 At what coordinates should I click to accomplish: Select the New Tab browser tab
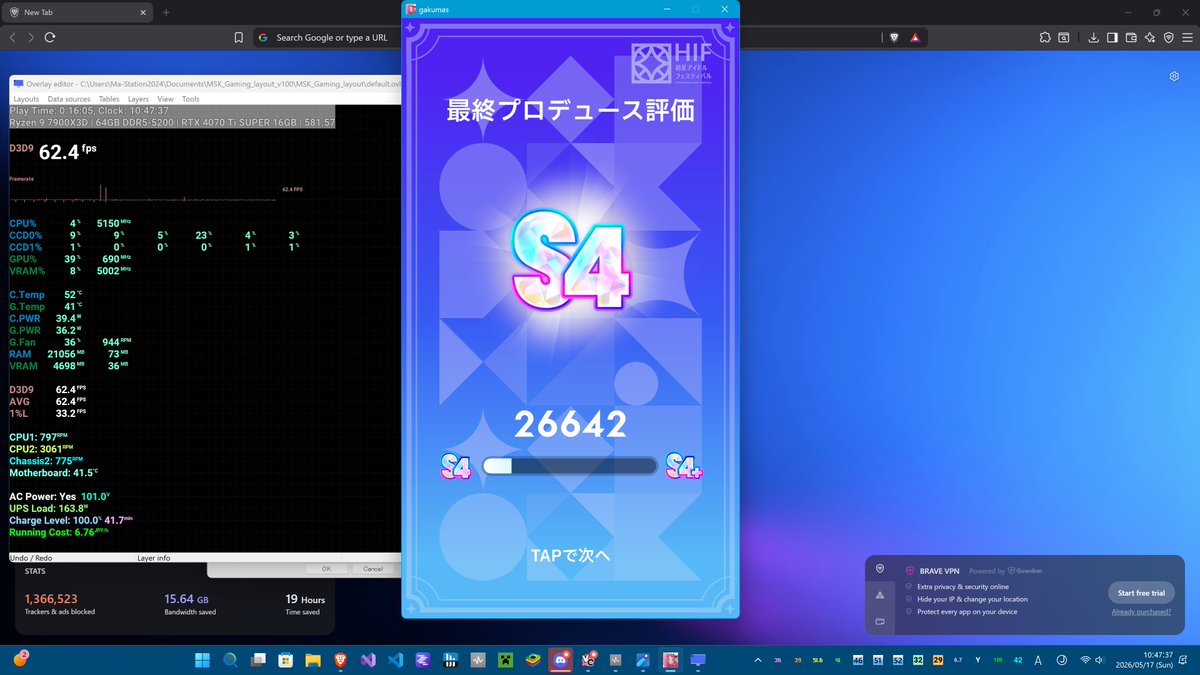(x=75, y=12)
